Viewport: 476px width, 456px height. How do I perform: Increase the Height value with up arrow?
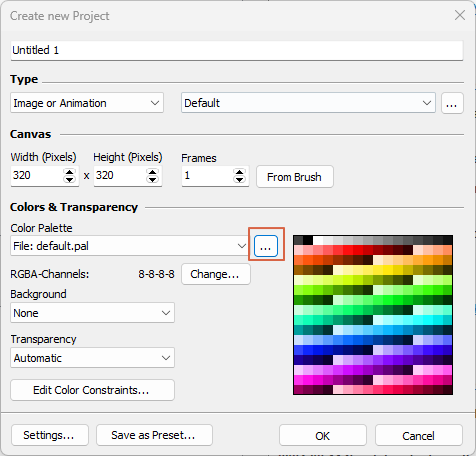[x=152, y=172]
